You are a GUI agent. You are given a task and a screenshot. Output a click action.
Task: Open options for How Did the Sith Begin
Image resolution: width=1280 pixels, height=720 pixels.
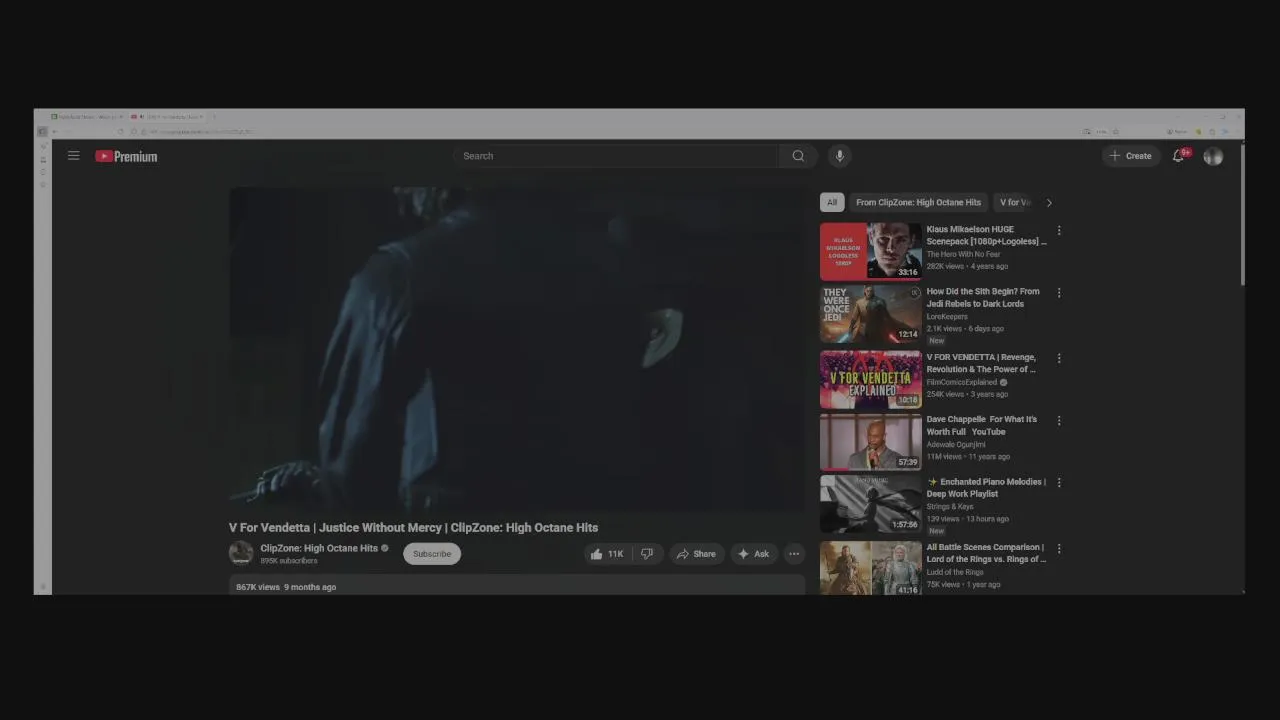tap(1059, 293)
